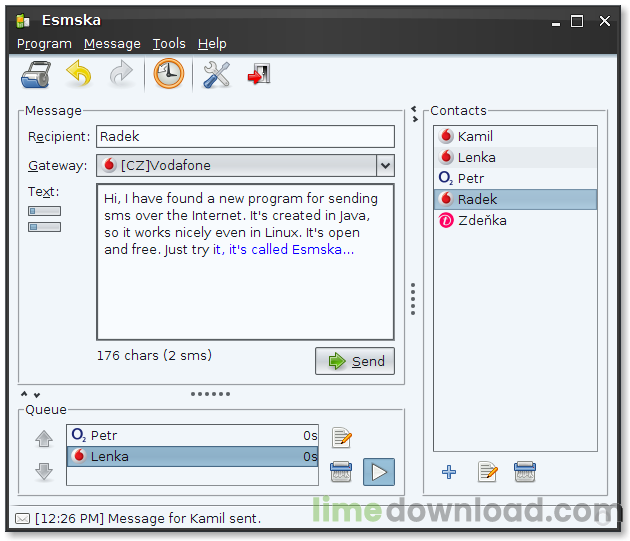This screenshot has height=541, width=630.
Task: Minimize the Esmska window
Action: (556, 24)
